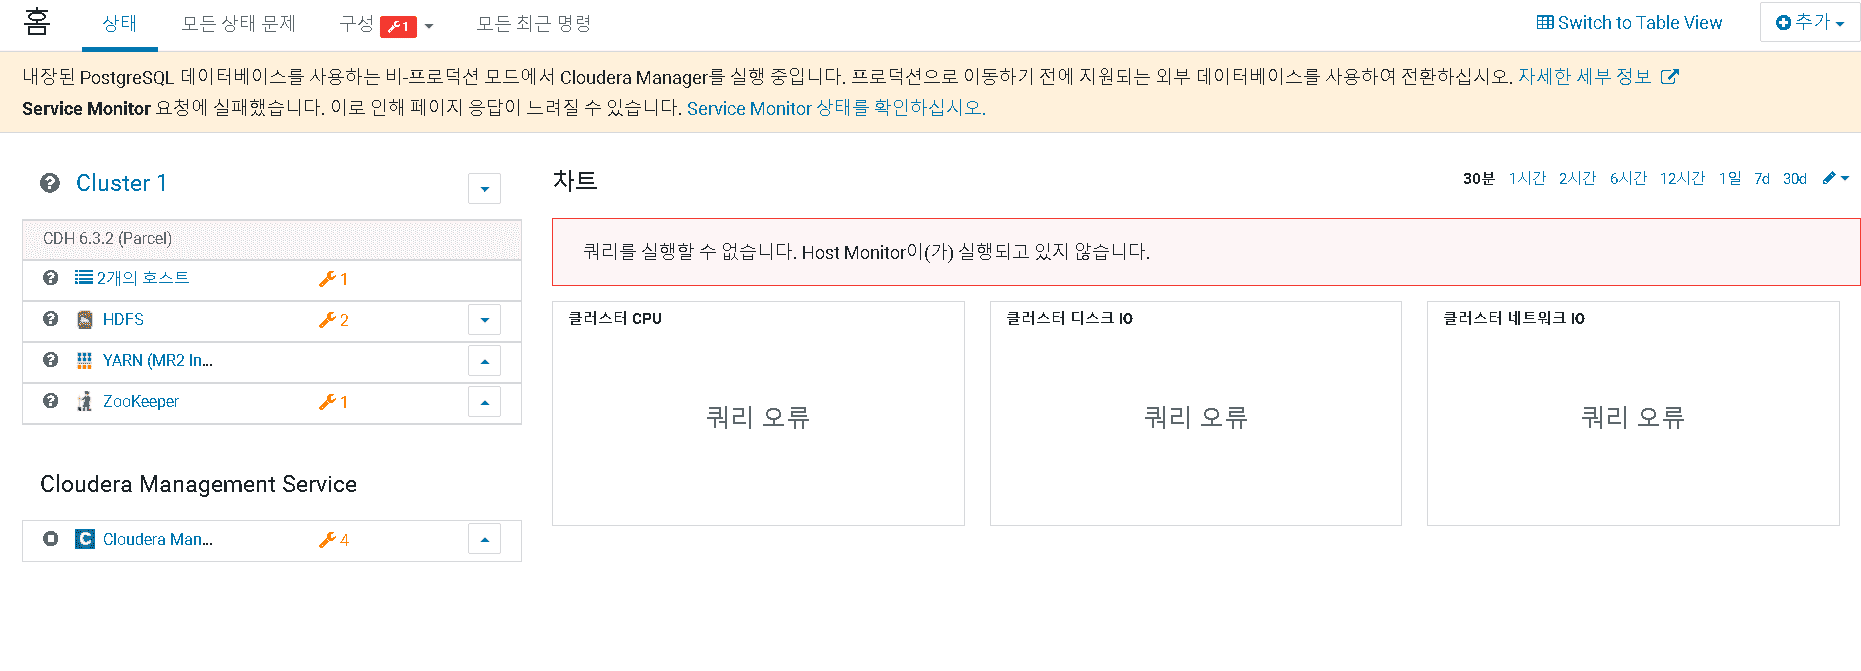This screenshot has height=671, width=1861.
Task: Open the YARN actions dropdown
Action: pos(485,361)
